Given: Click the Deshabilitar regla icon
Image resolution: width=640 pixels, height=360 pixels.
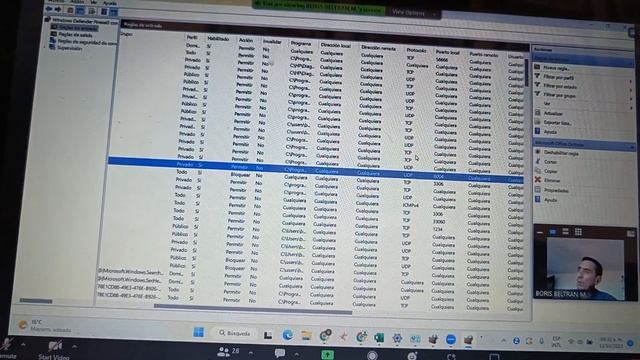Looking at the screenshot, I should pyautogui.click(x=538, y=151).
